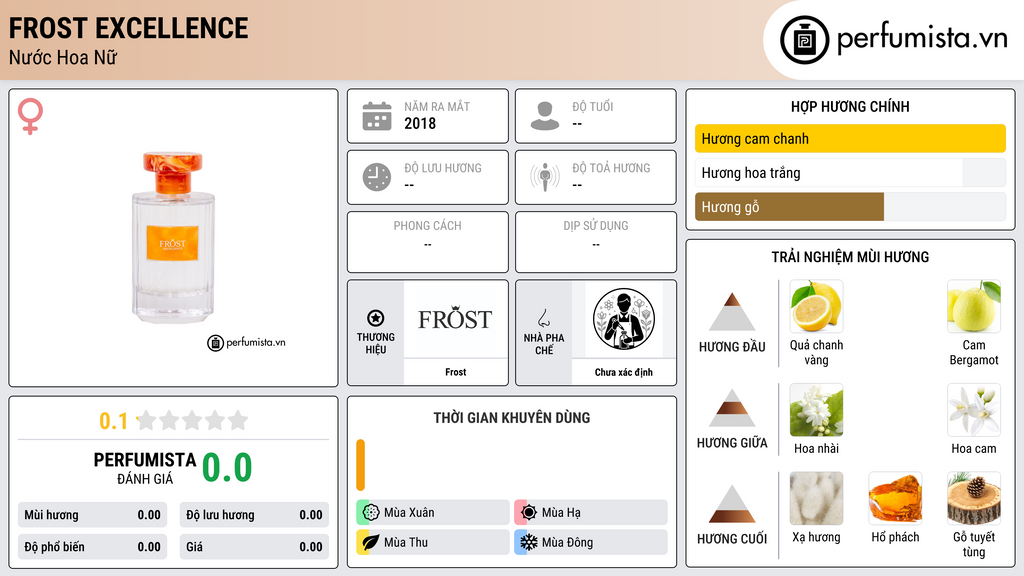
Task: Click the orange recommended-time bar
Action: pyautogui.click(x=360, y=465)
